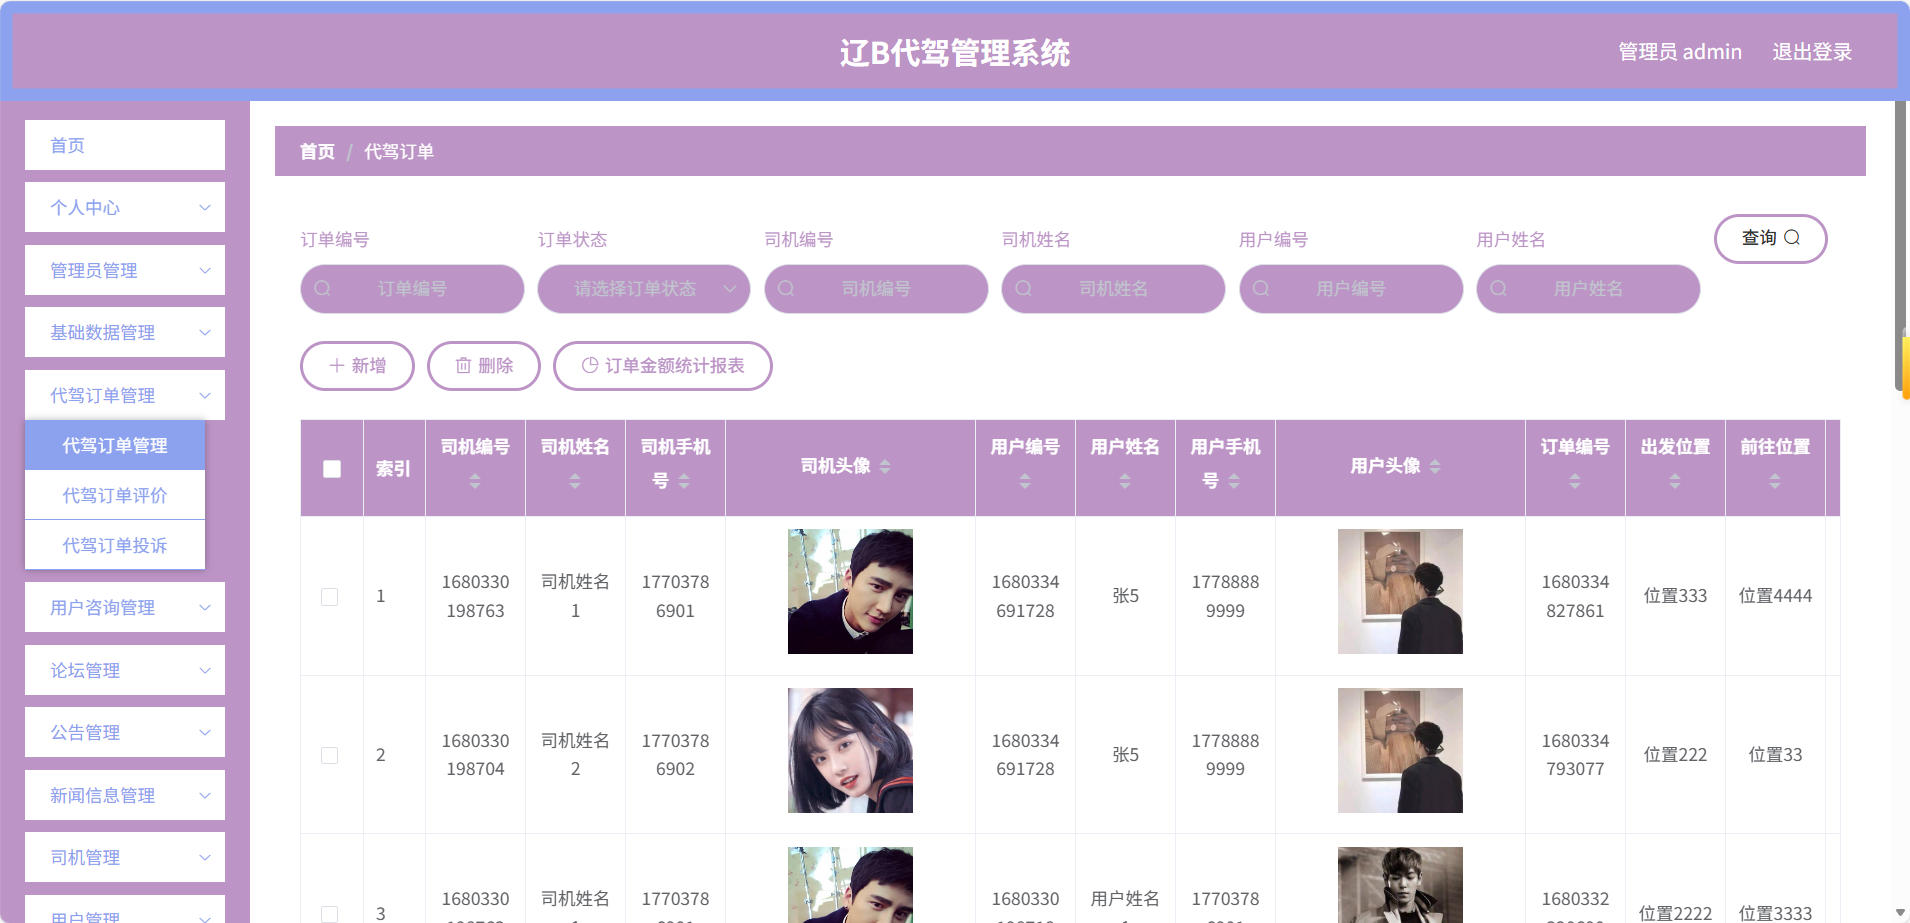
Task: Select the 代驾订单管理 submenu item
Action: (x=115, y=445)
